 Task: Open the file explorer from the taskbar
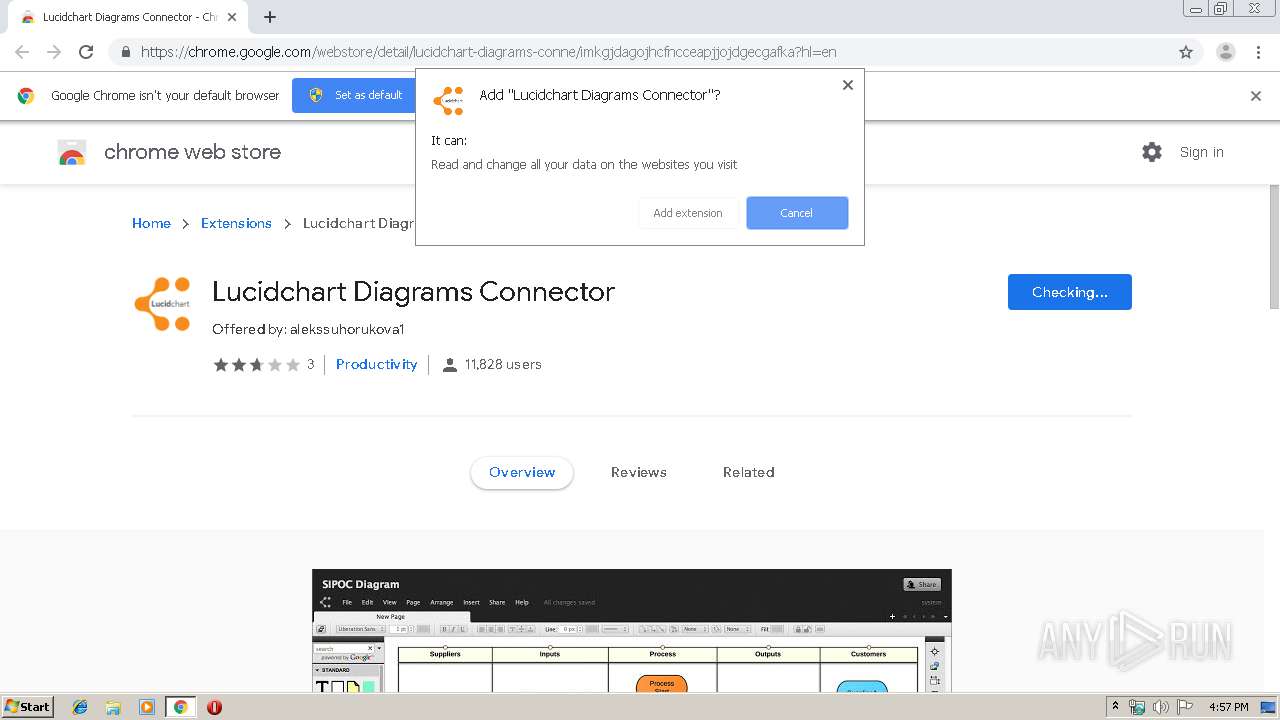click(113, 707)
